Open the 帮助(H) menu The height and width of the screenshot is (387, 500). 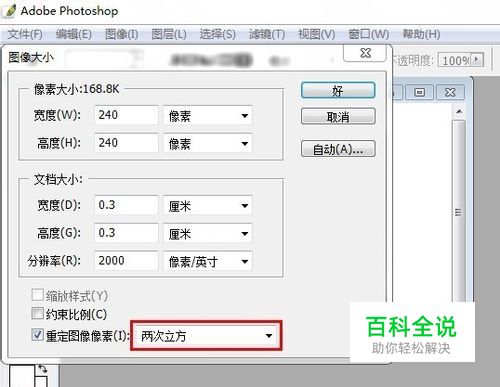(x=421, y=34)
